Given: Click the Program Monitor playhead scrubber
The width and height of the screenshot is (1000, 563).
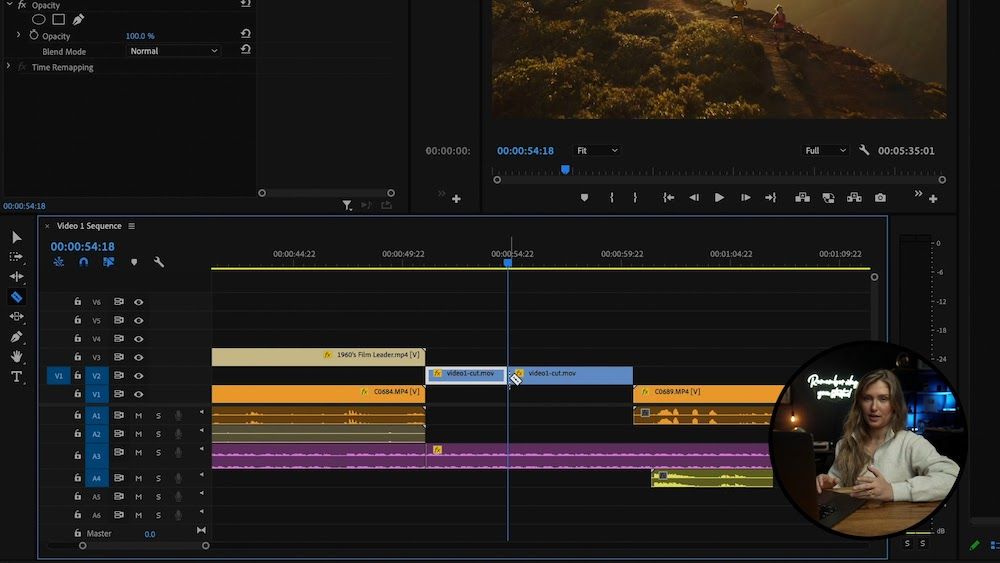Looking at the screenshot, I should point(565,170).
